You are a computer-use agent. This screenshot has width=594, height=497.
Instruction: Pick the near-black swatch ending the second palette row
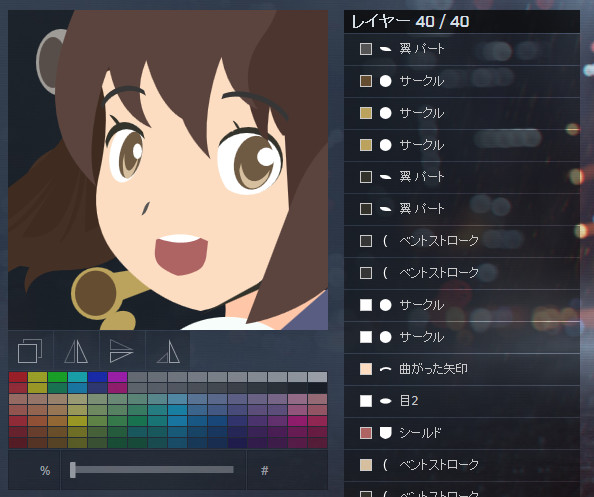(317, 388)
